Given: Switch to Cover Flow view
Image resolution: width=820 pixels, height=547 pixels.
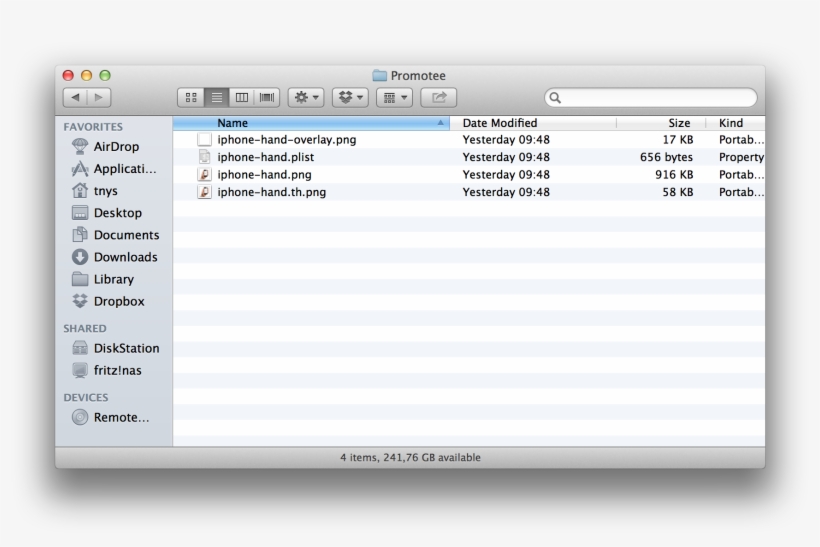Looking at the screenshot, I should pyautogui.click(x=267, y=98).
